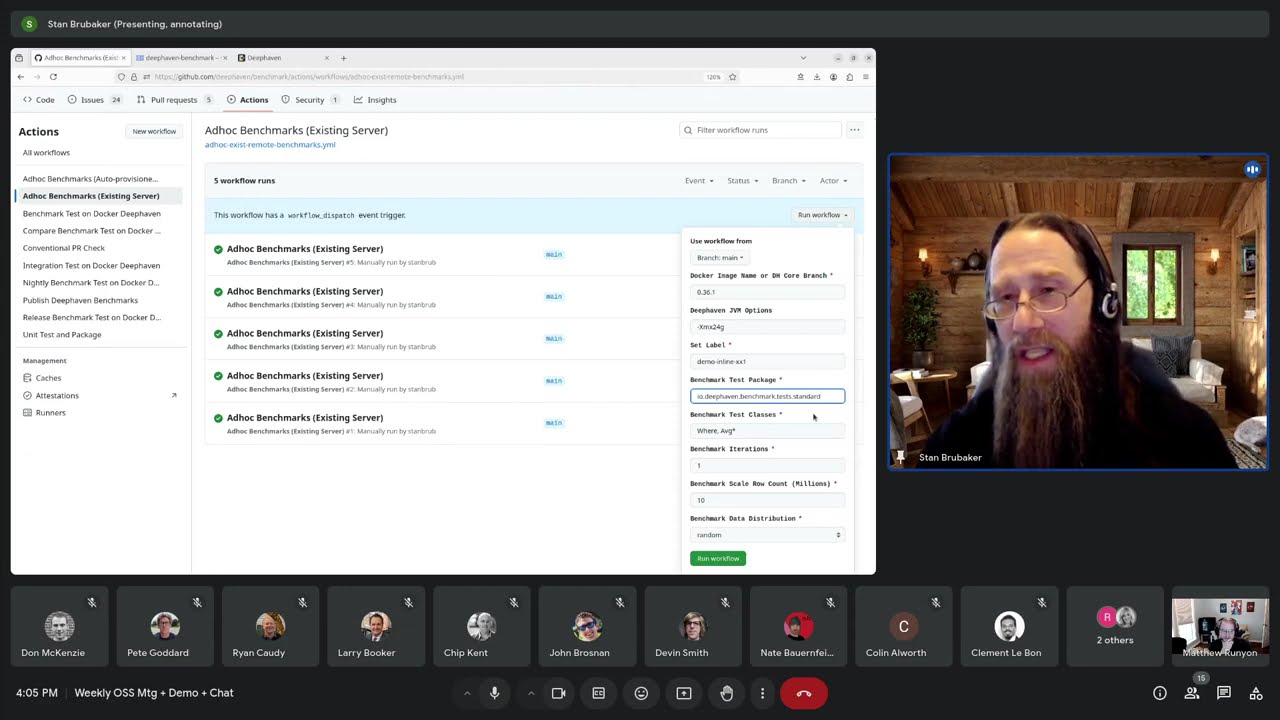Open the Pull requests tab
This screenshot has height=720, width=1280.
click(175, 100)
